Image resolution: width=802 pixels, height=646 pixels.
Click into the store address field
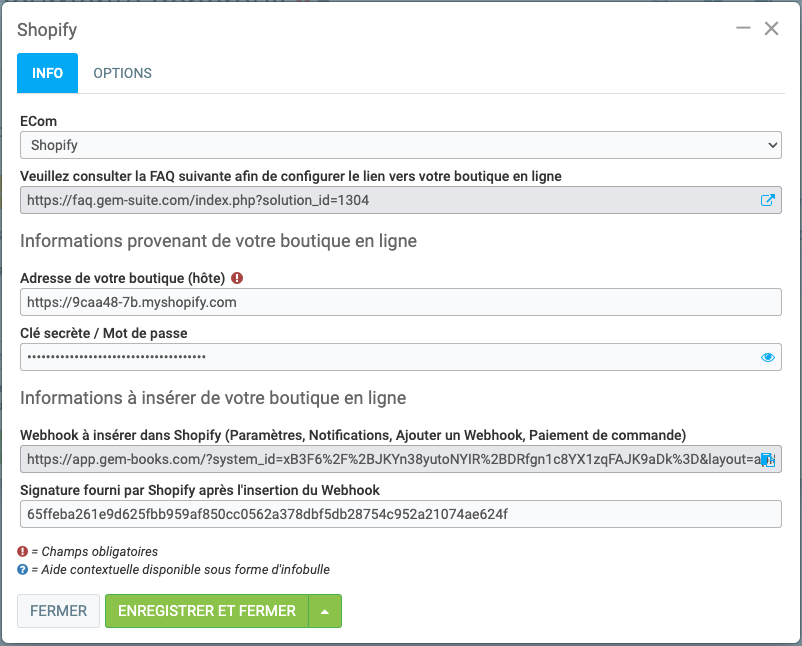400,302
